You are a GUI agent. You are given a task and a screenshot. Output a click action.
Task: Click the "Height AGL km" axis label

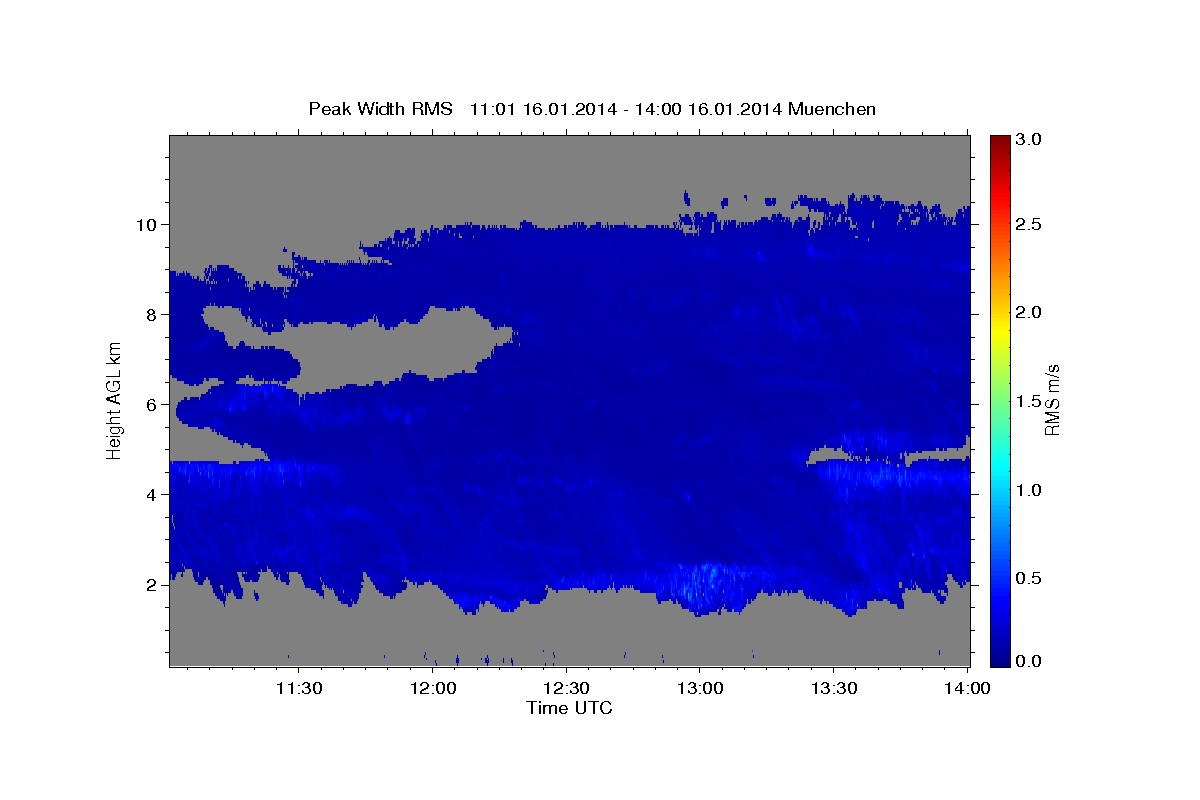pyautogui.click(x=114, y=399)
